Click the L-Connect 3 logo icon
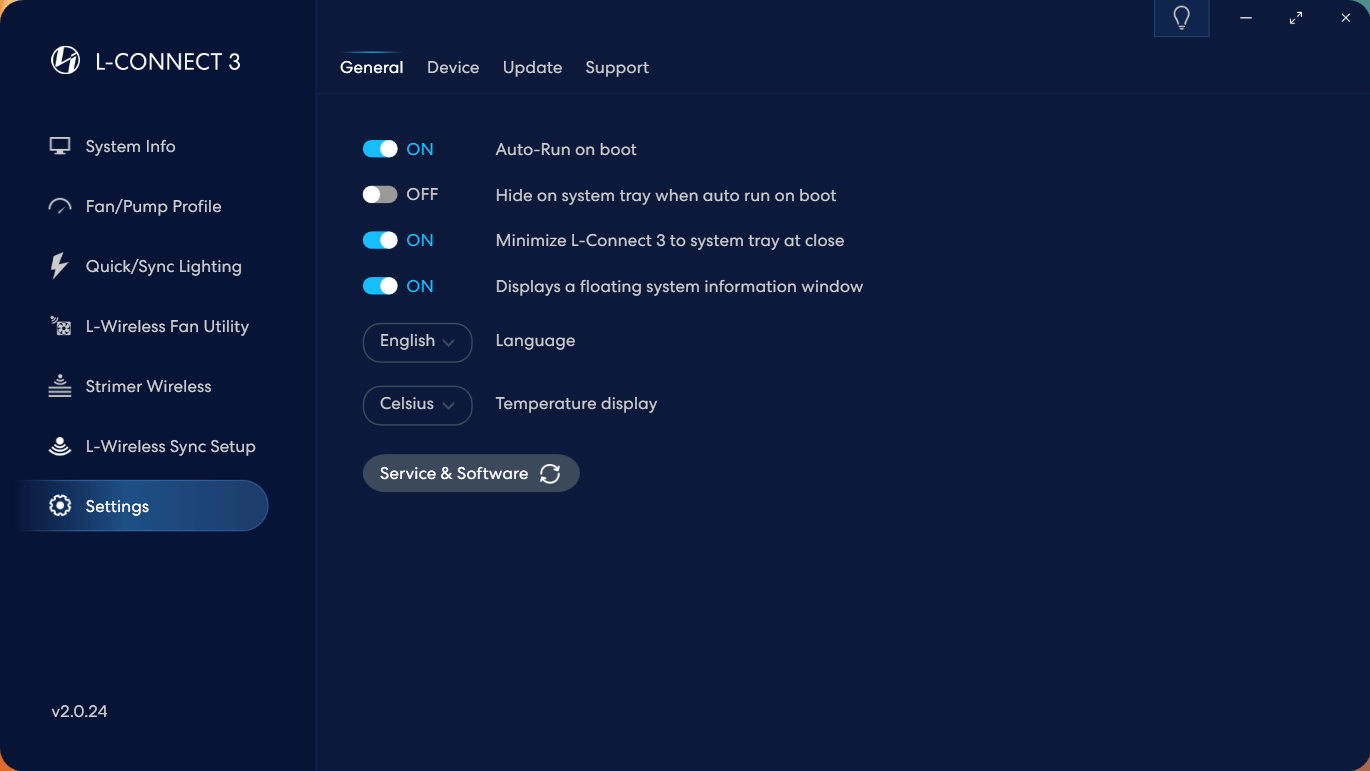1370x771 pixels. click(66, 61)
